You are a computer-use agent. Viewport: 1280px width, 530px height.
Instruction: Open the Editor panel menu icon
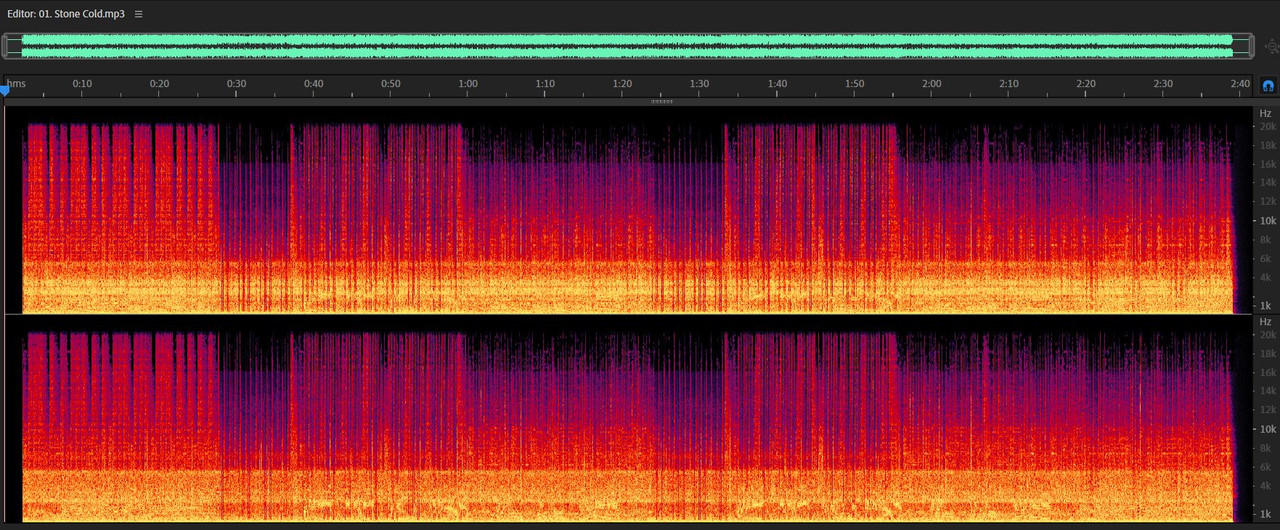point(138,14)
